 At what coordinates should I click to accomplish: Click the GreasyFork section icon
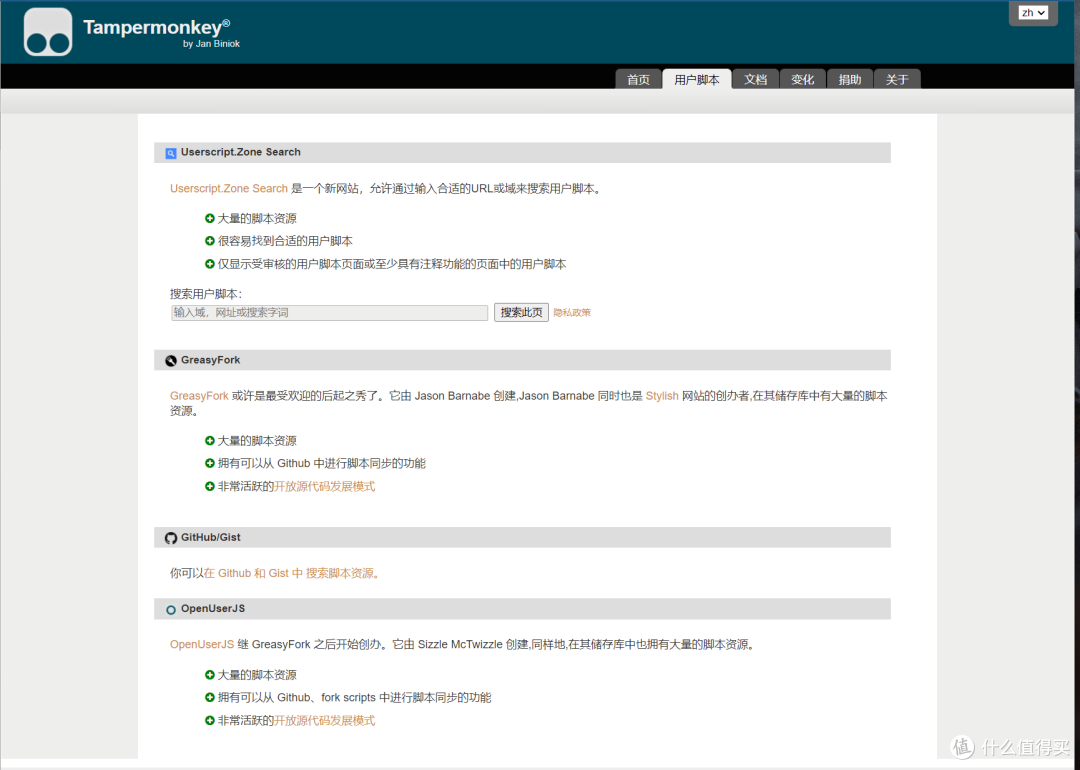[171, 360]
